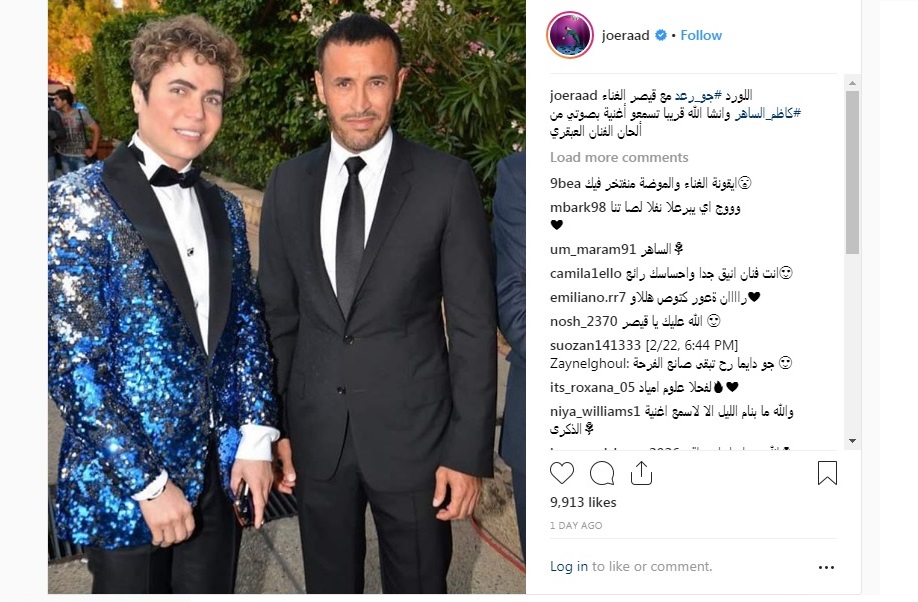
Task: Click the Log in link
Action: pyautogui.click(x=568, y=566)
